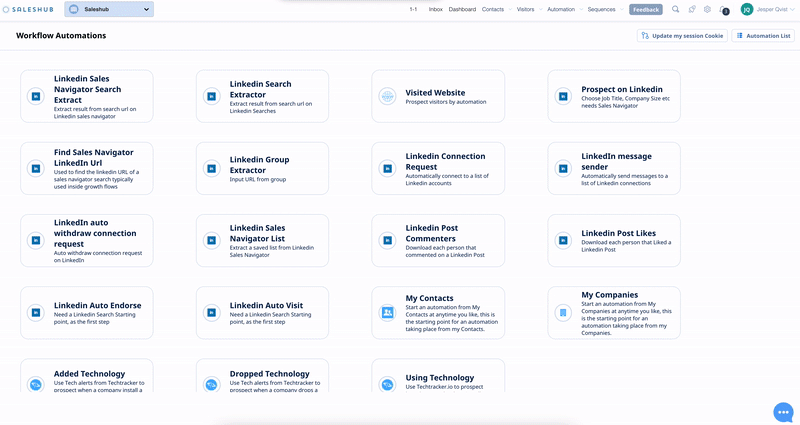The height and width of the screenshot is (425, 800).
Task: Open the search magnifier icon
Action: click(676, 9)
